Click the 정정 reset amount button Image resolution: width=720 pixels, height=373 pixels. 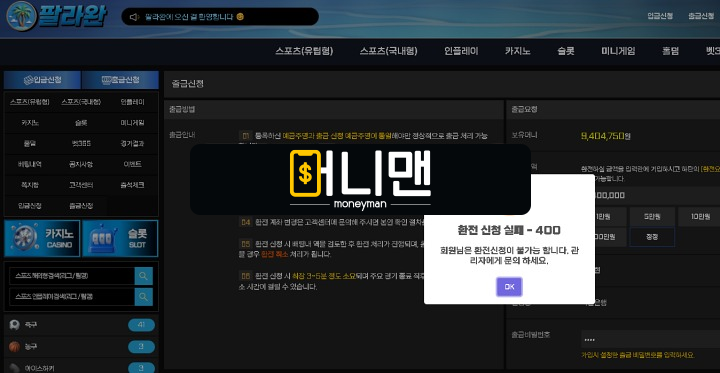[x=652, y=237]
